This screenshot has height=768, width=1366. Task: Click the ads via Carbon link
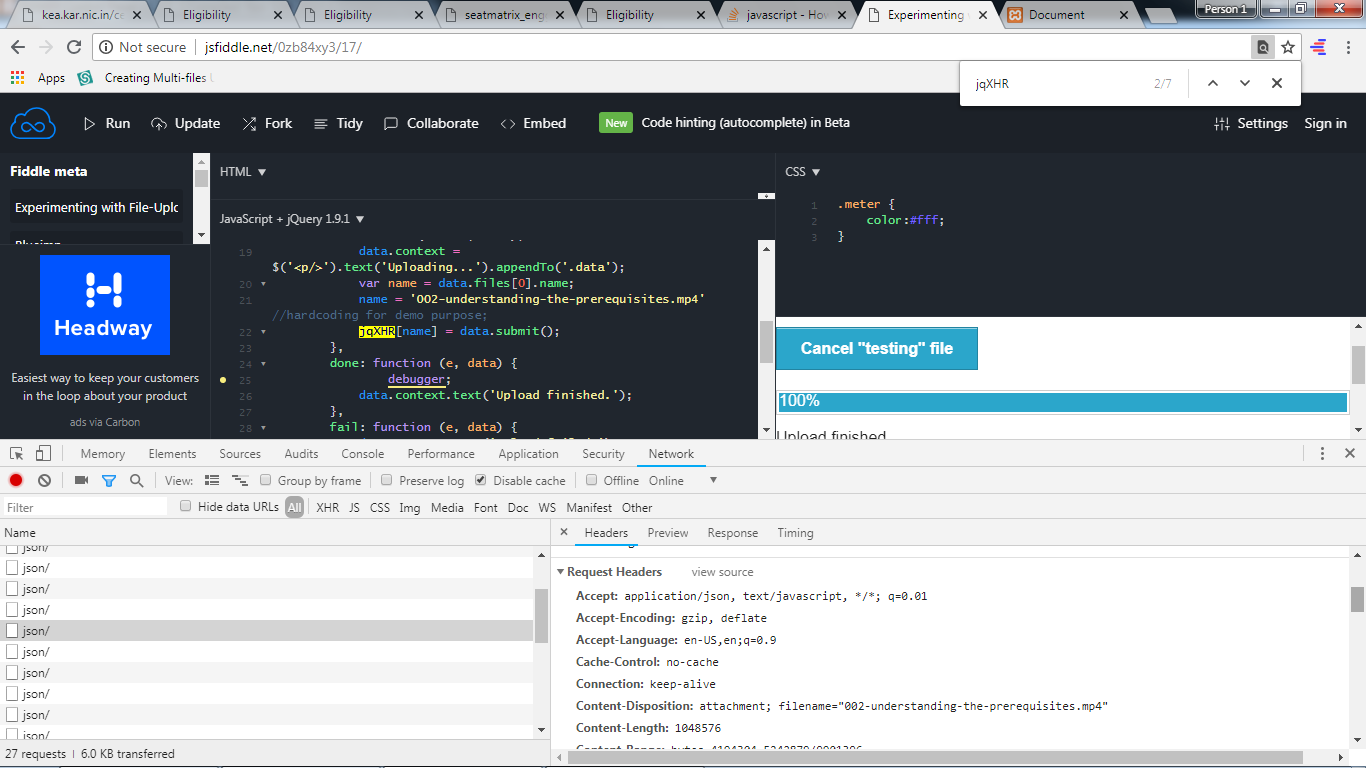(105, 422)
